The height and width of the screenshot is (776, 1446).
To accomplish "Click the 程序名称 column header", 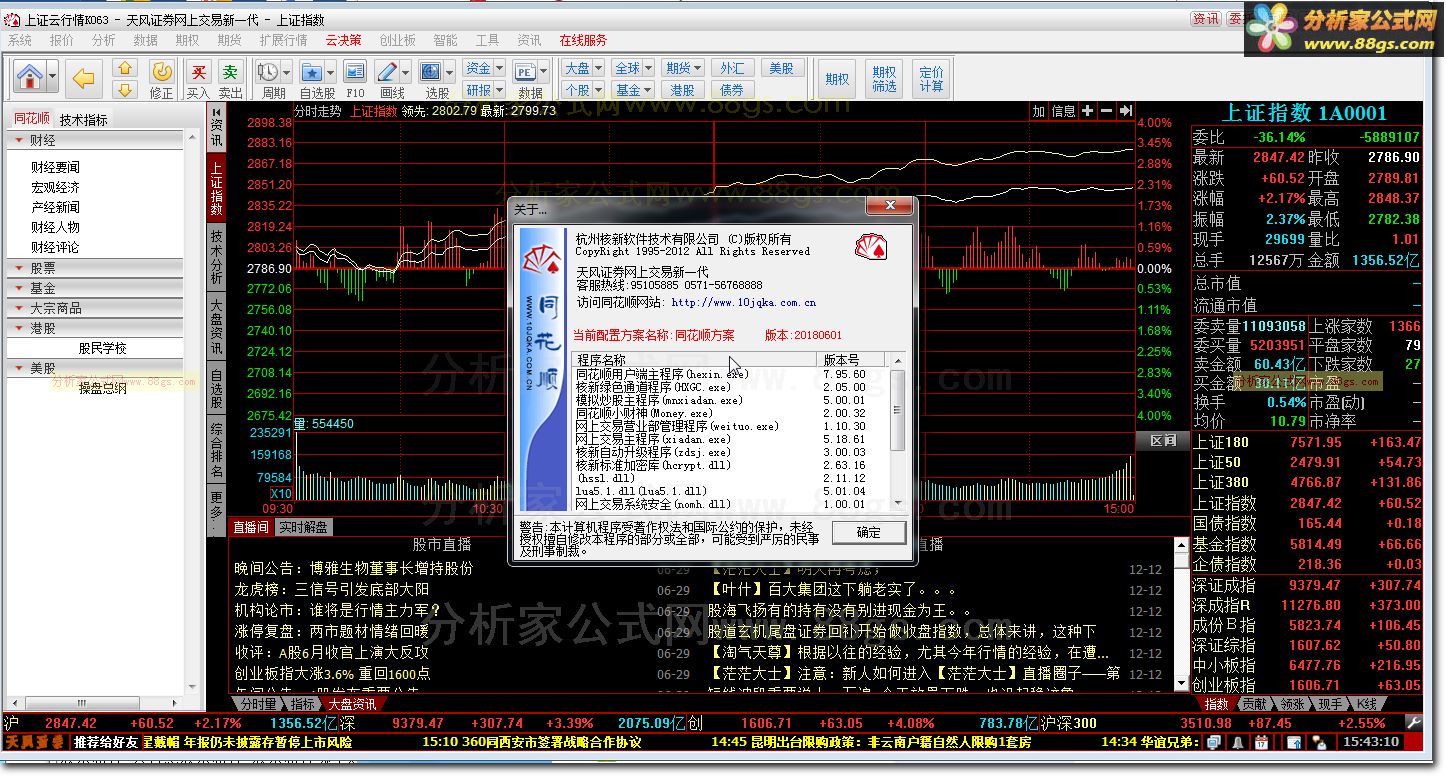I will click(x=696, y=359).
